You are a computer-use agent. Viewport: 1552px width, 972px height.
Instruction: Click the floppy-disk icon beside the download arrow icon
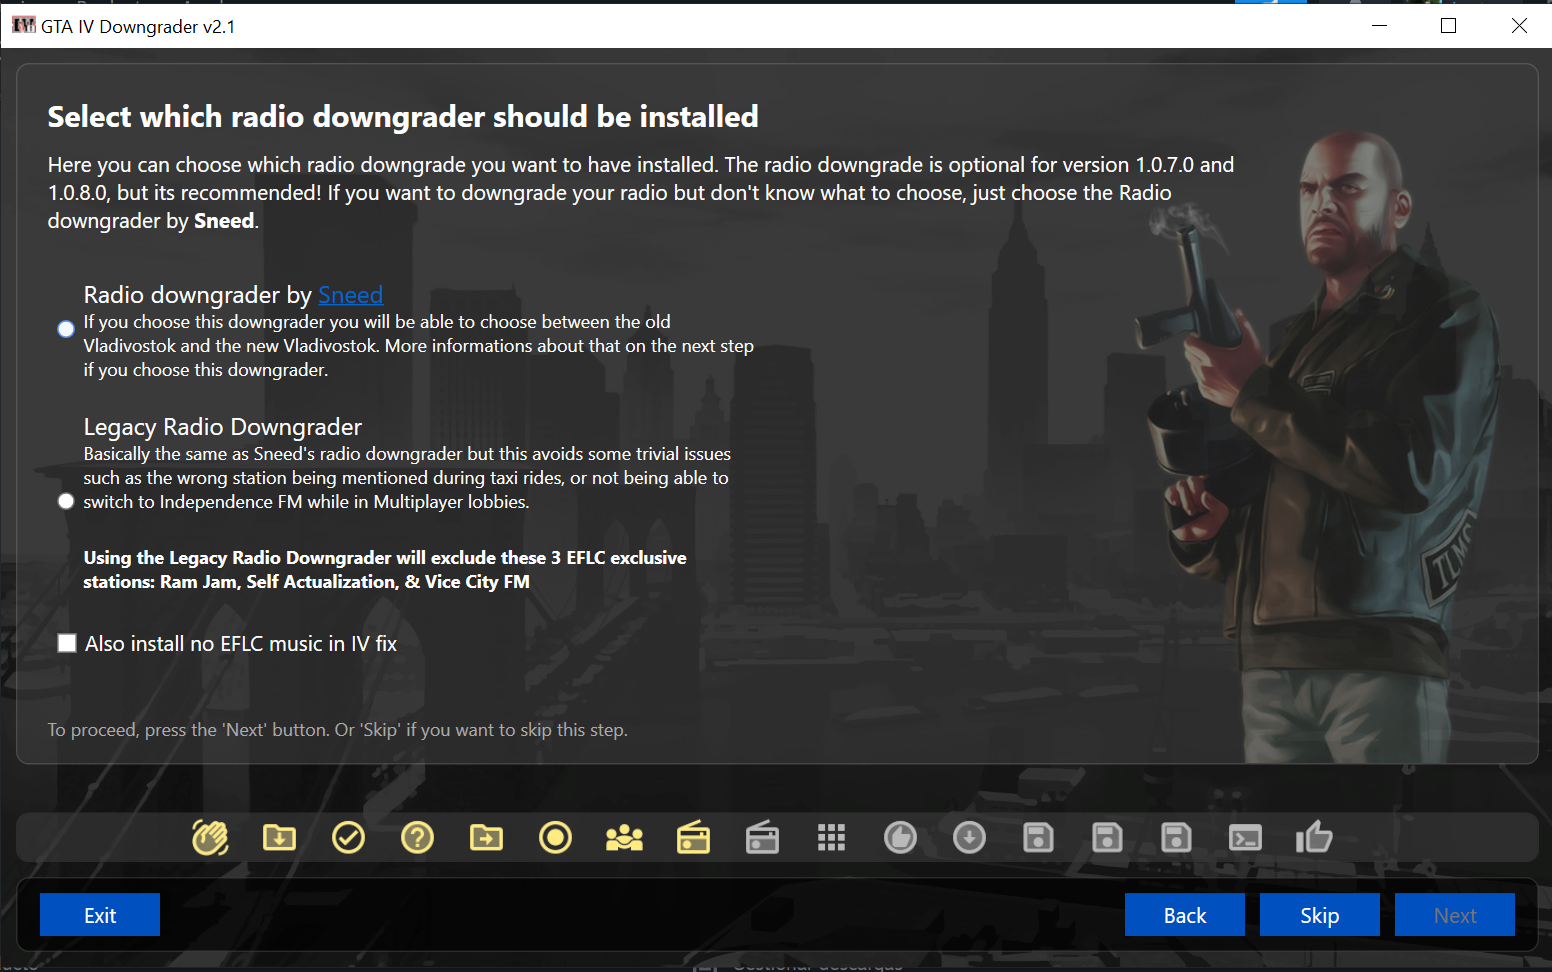(1038, 837)
